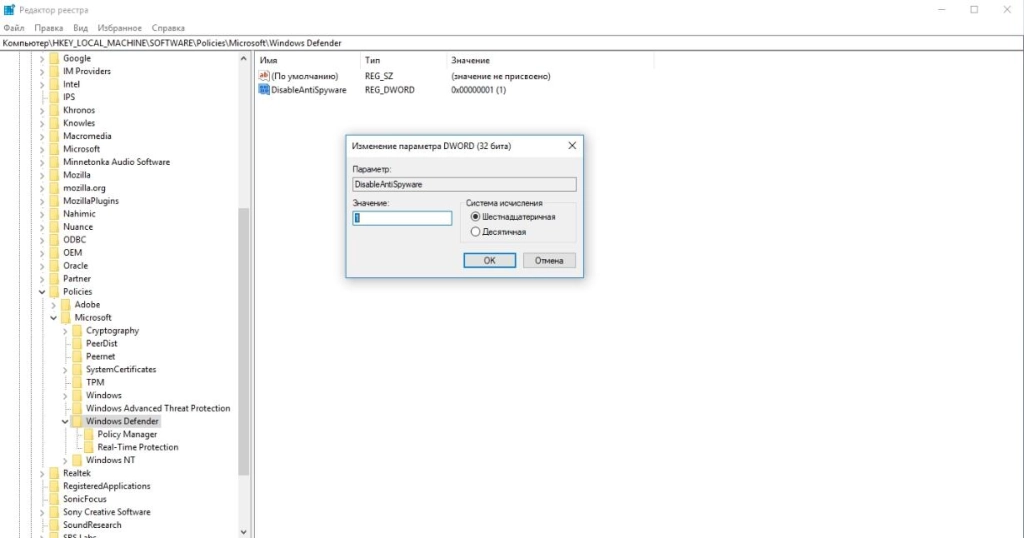This screenshot has height=538, width=1024.
Task: Click the 0x00000001 (1) value cell
Action: tap(479, 90)
